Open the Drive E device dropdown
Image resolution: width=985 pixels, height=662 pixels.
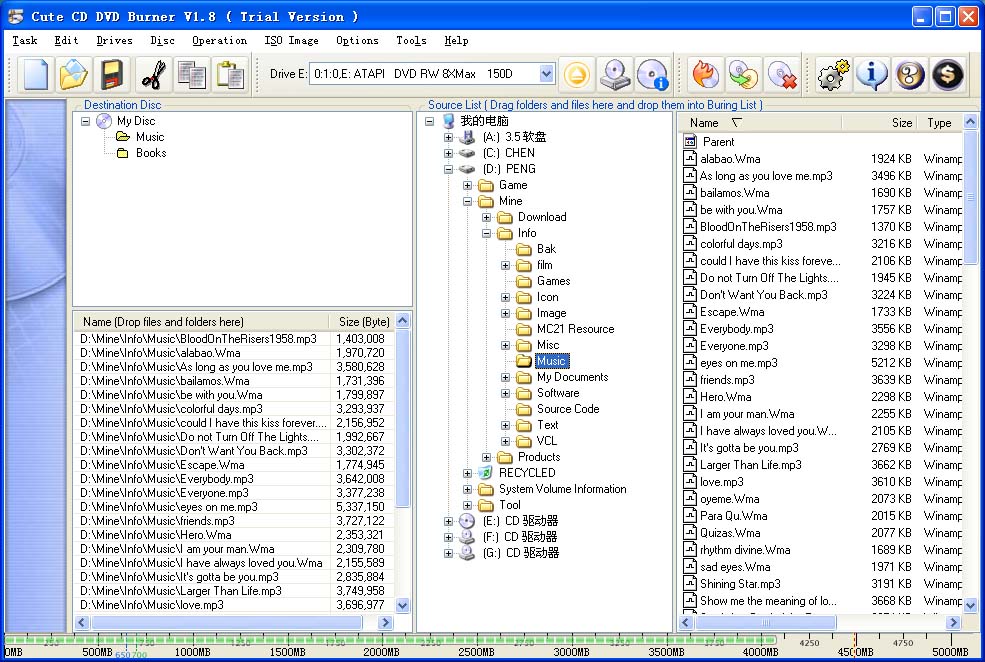coord(547,74)
